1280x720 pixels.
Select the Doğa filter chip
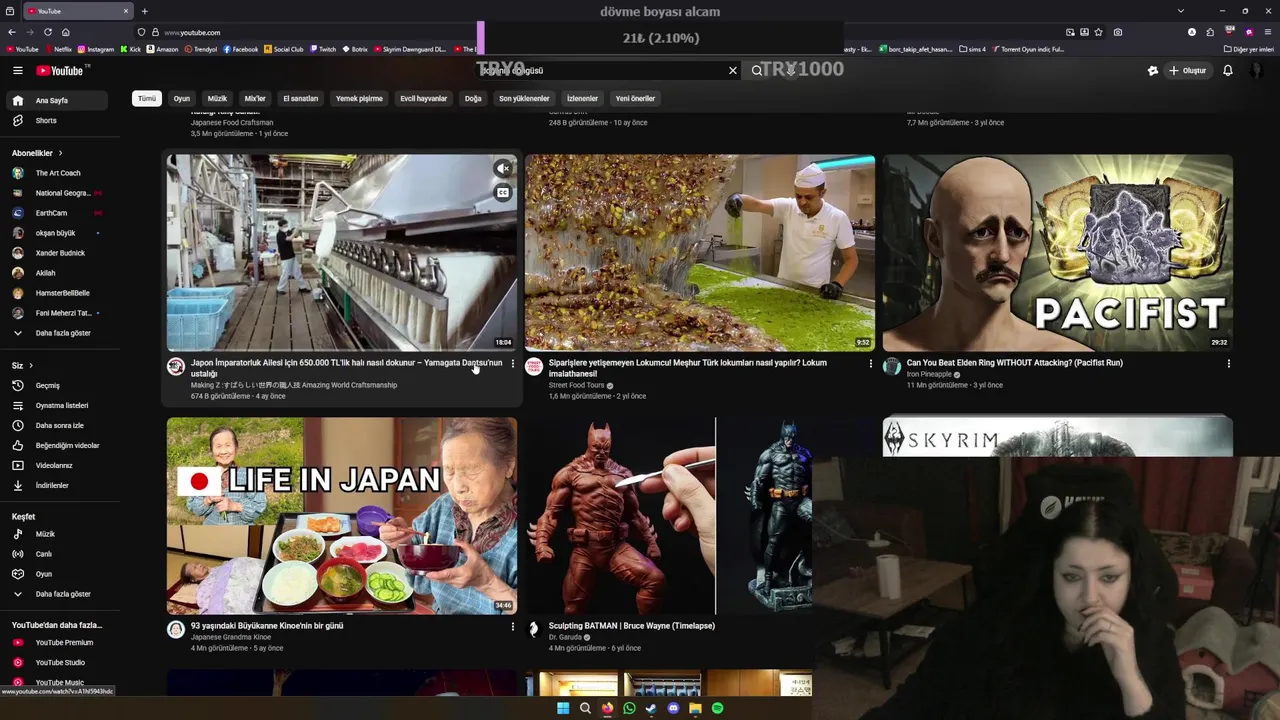tap(473, 98)
